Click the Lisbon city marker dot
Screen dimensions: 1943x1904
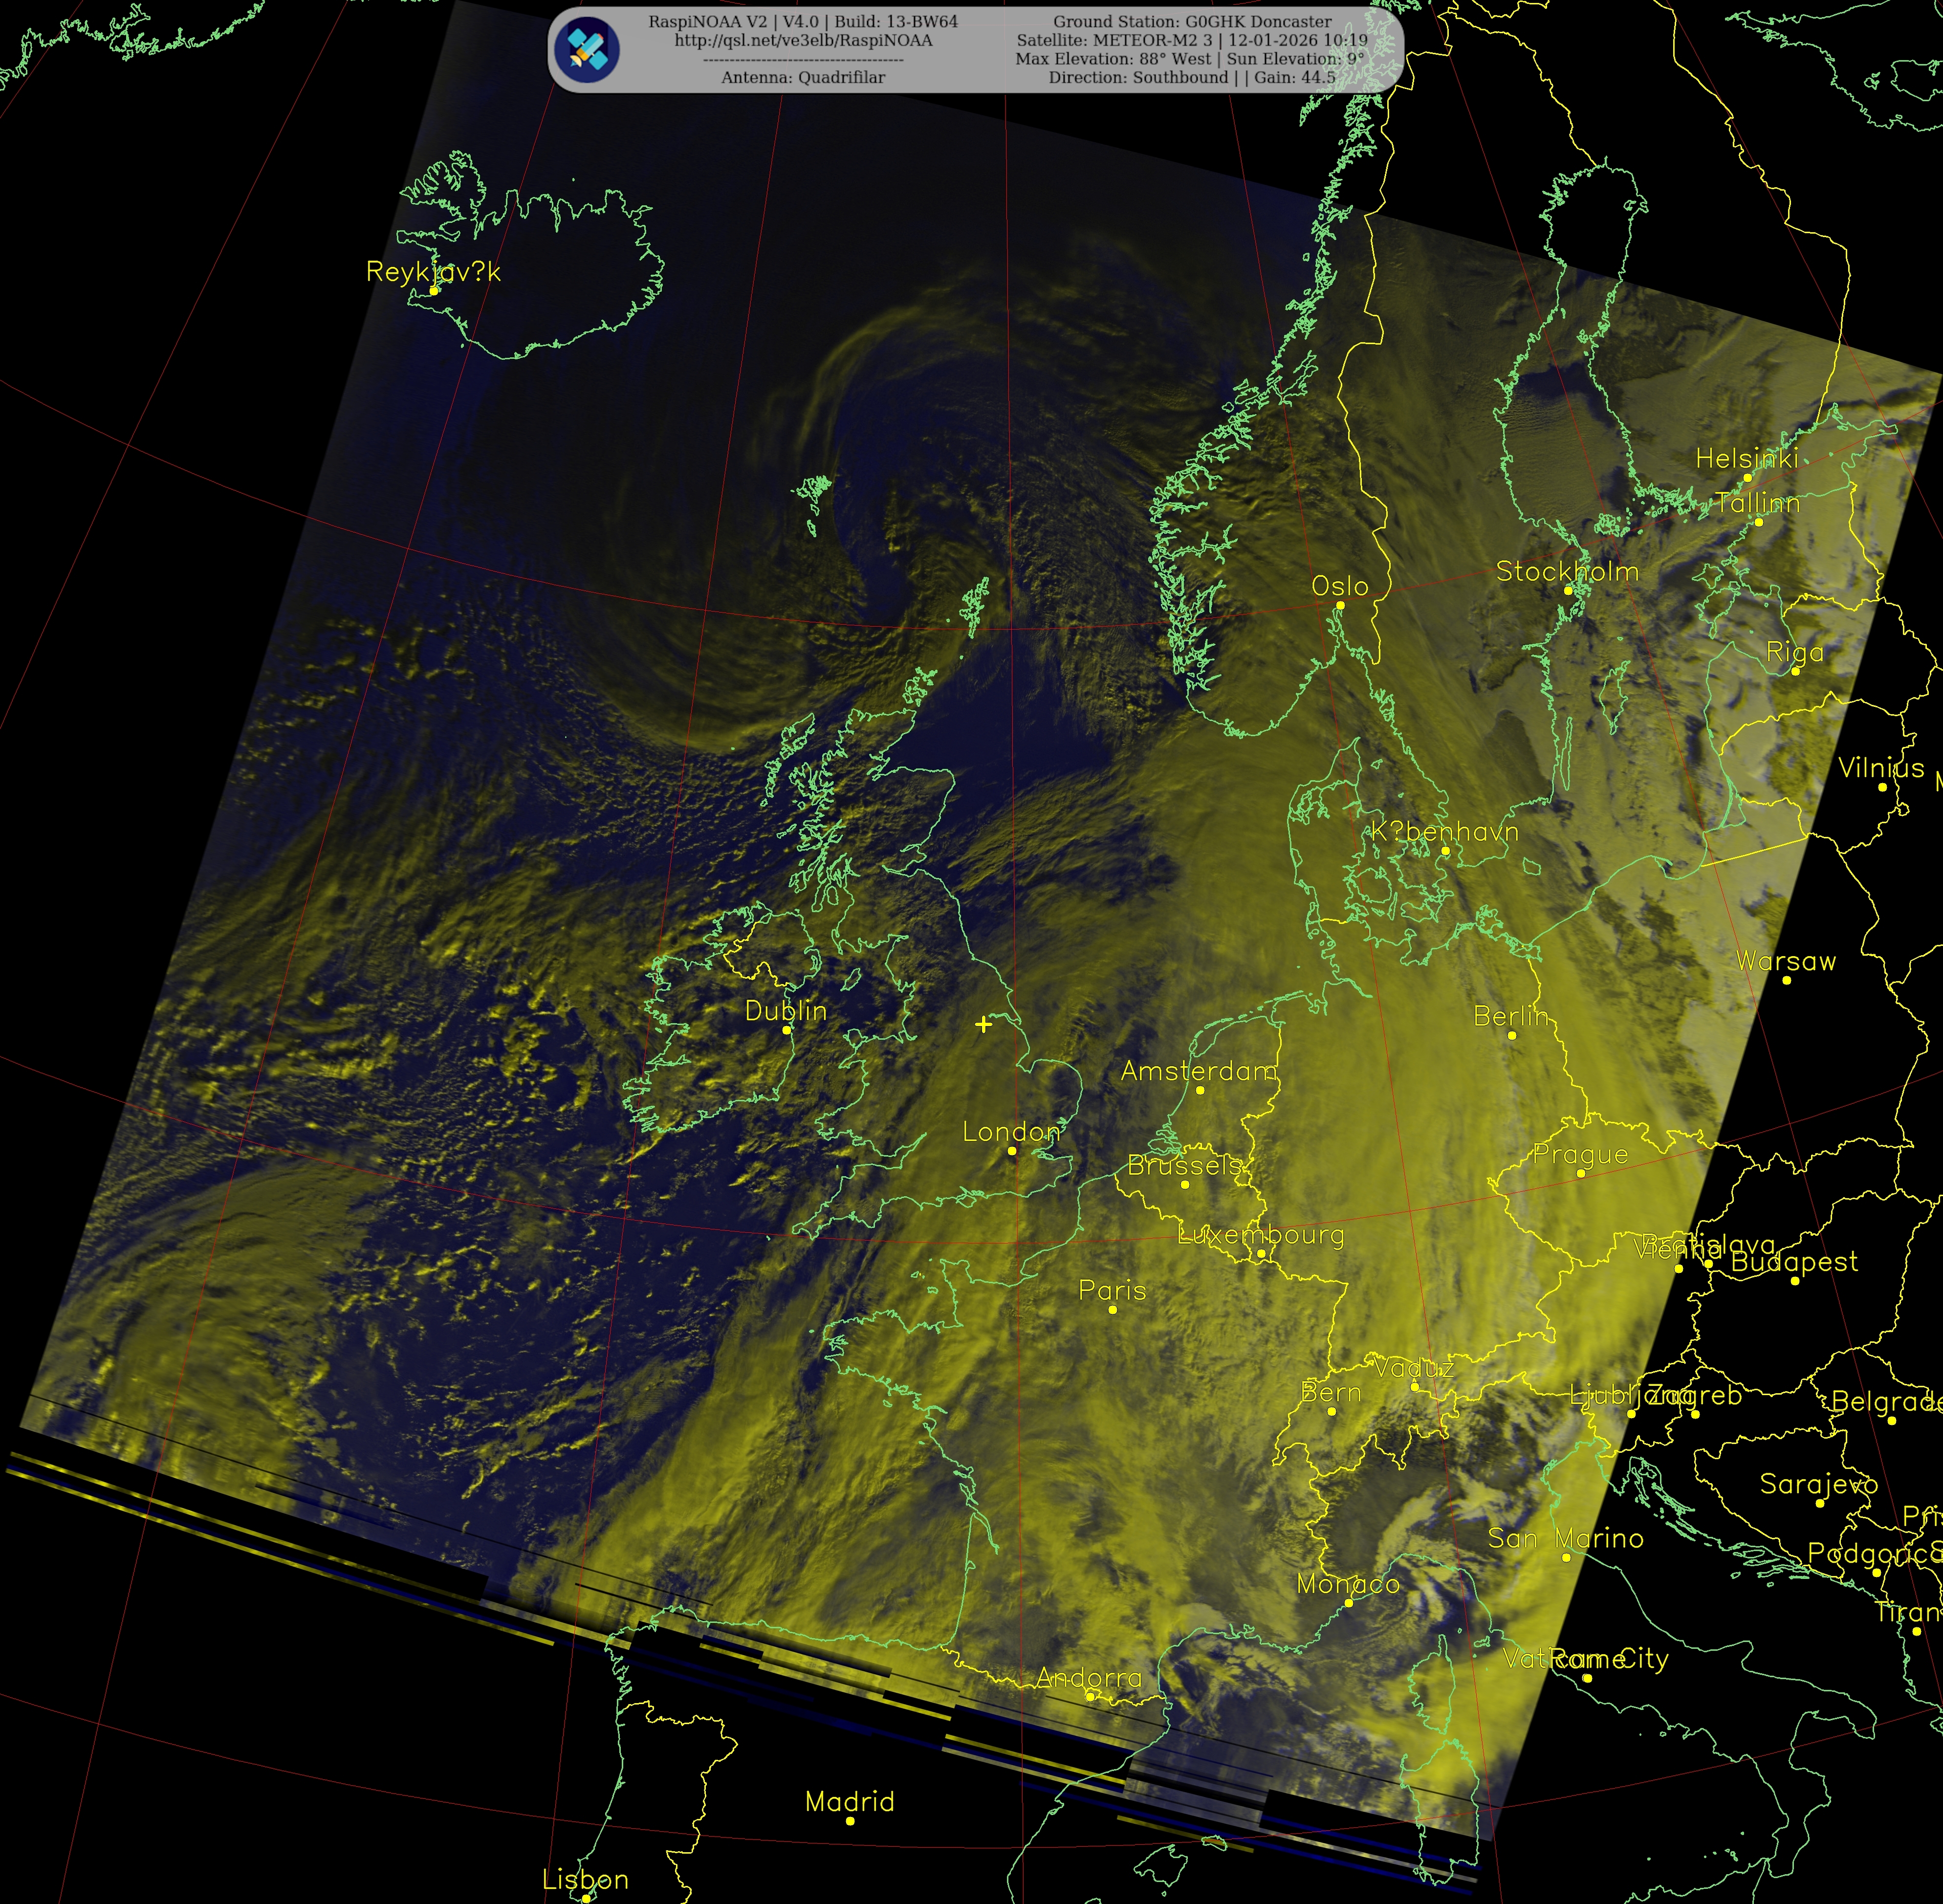coord(586,1899)
